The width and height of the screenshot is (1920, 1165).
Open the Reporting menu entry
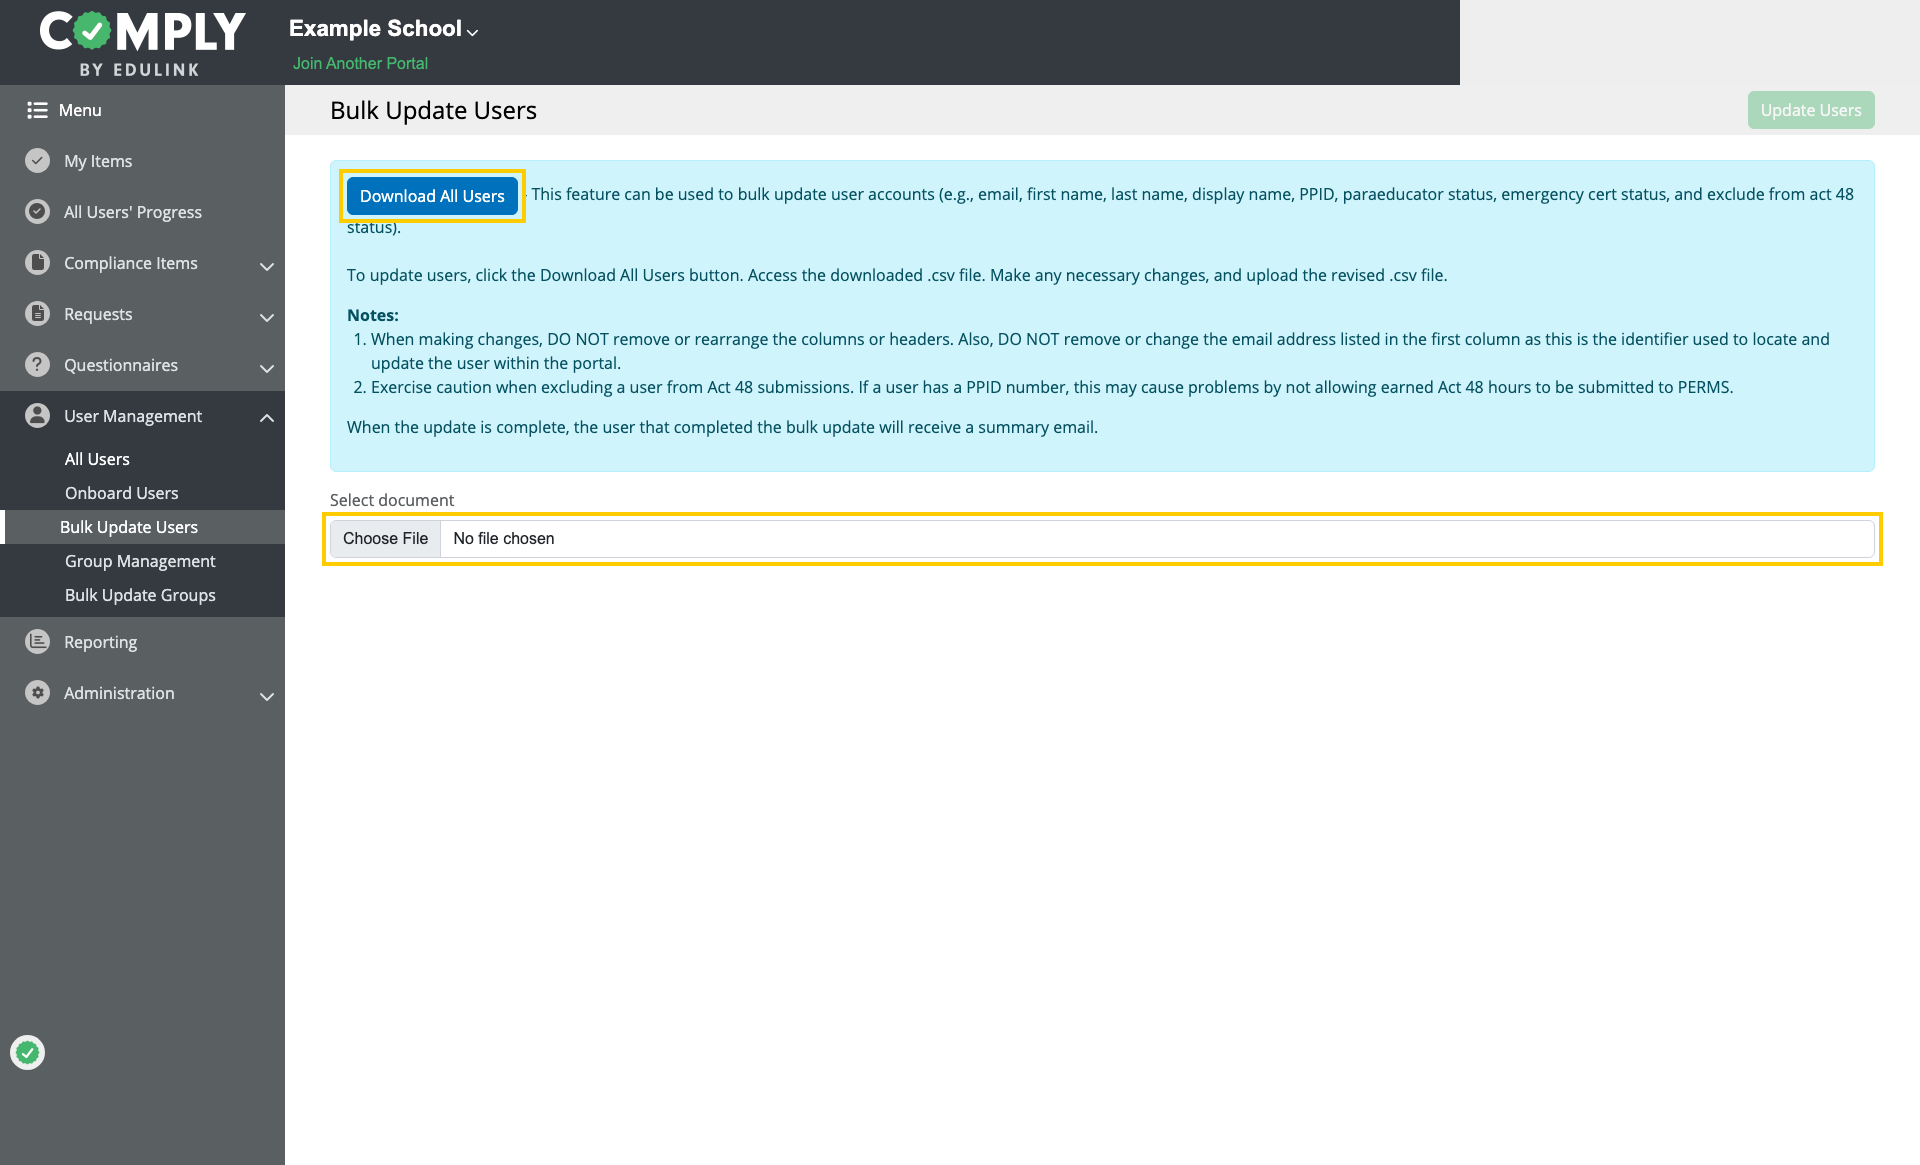pos(100,642)
